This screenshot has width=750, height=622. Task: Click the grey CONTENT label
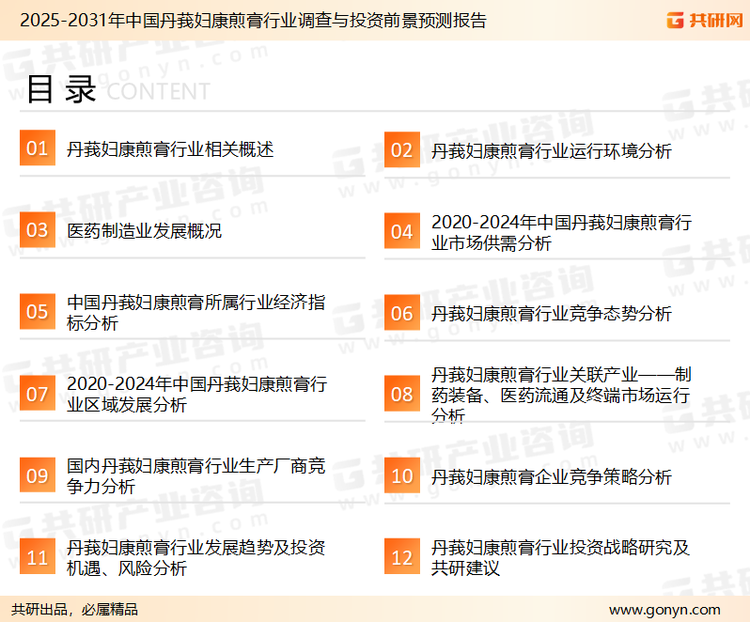click(x=158, y=91)
